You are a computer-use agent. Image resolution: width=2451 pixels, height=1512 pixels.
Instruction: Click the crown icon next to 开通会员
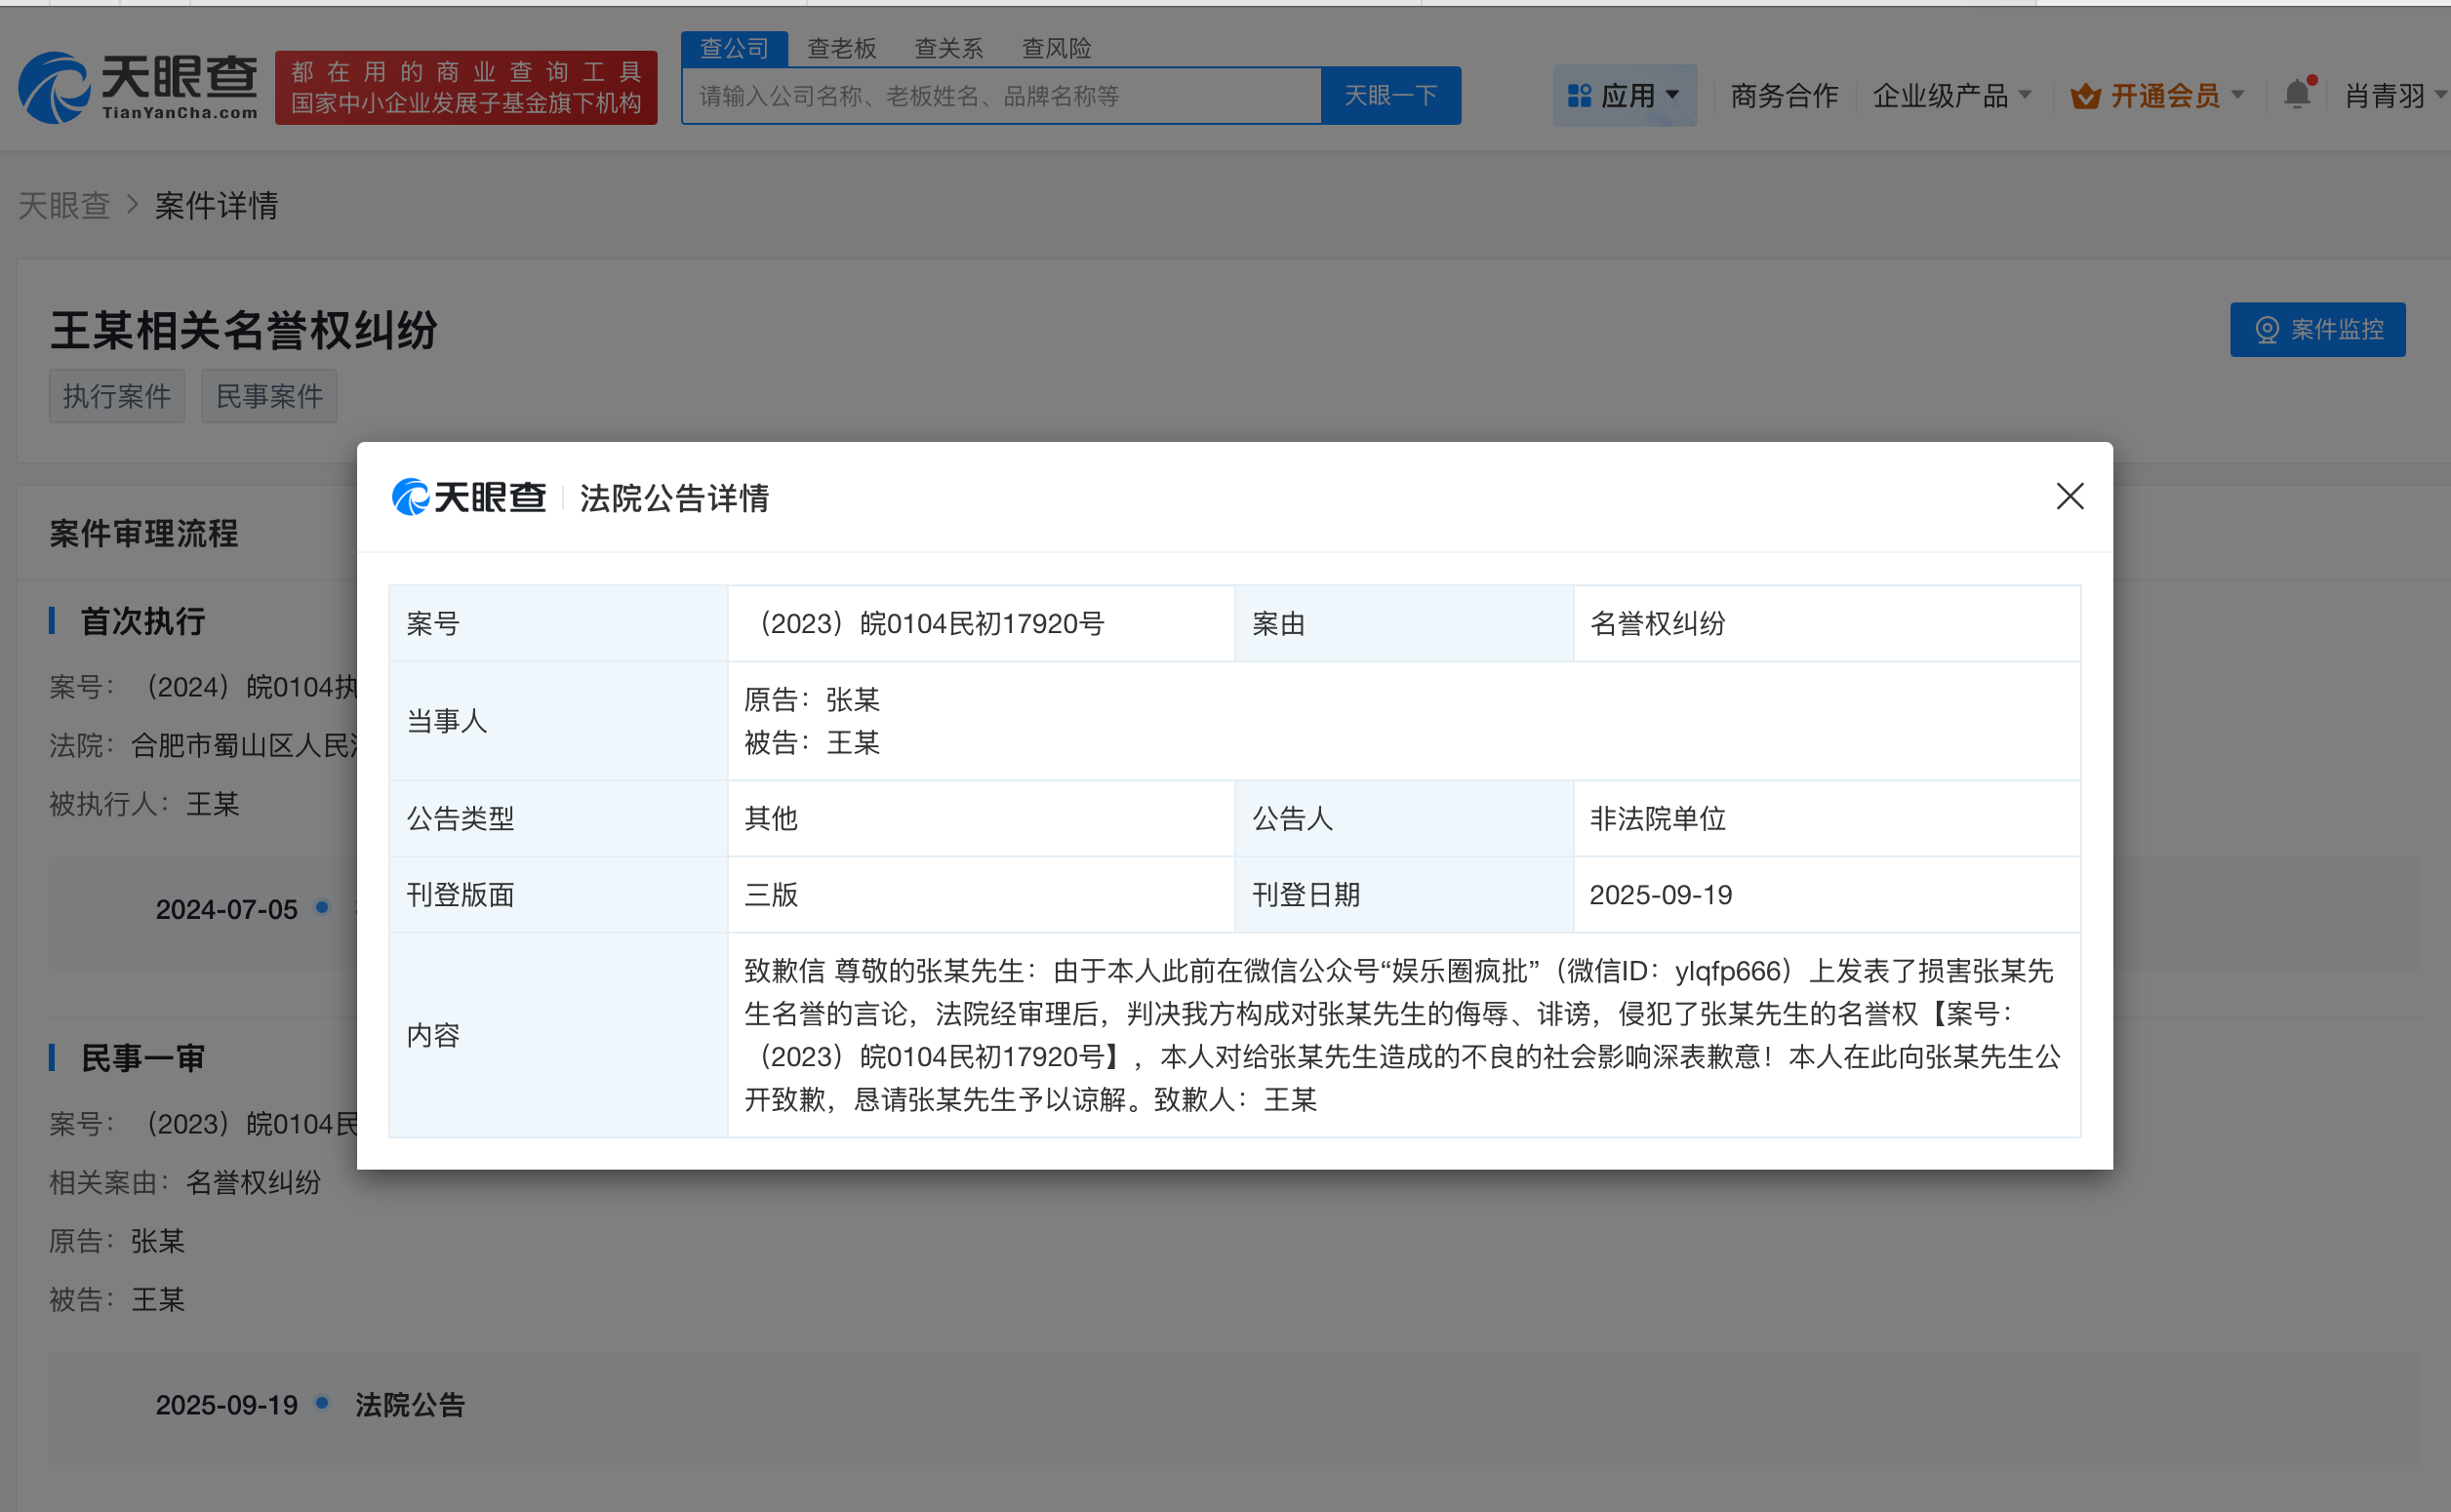pos(2087,95)
